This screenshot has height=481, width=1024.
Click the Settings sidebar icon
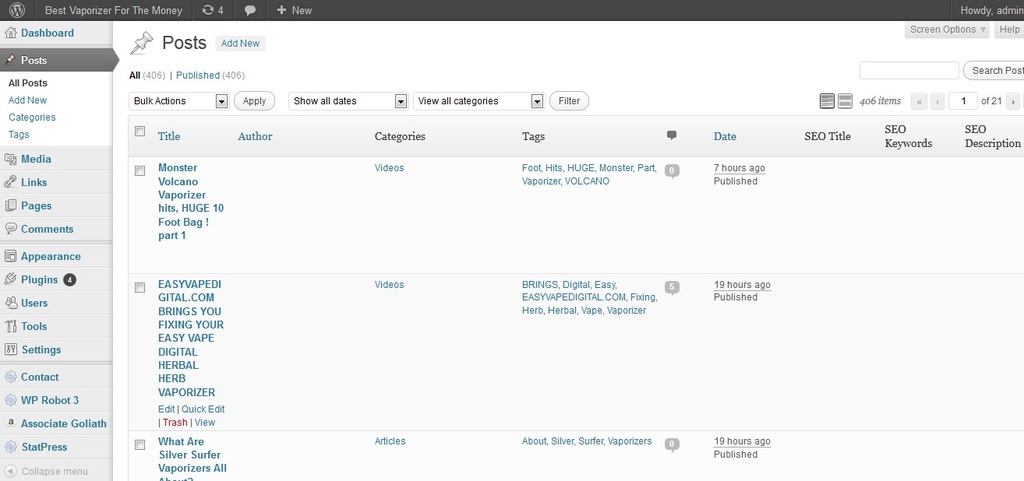tap(10, 350)
